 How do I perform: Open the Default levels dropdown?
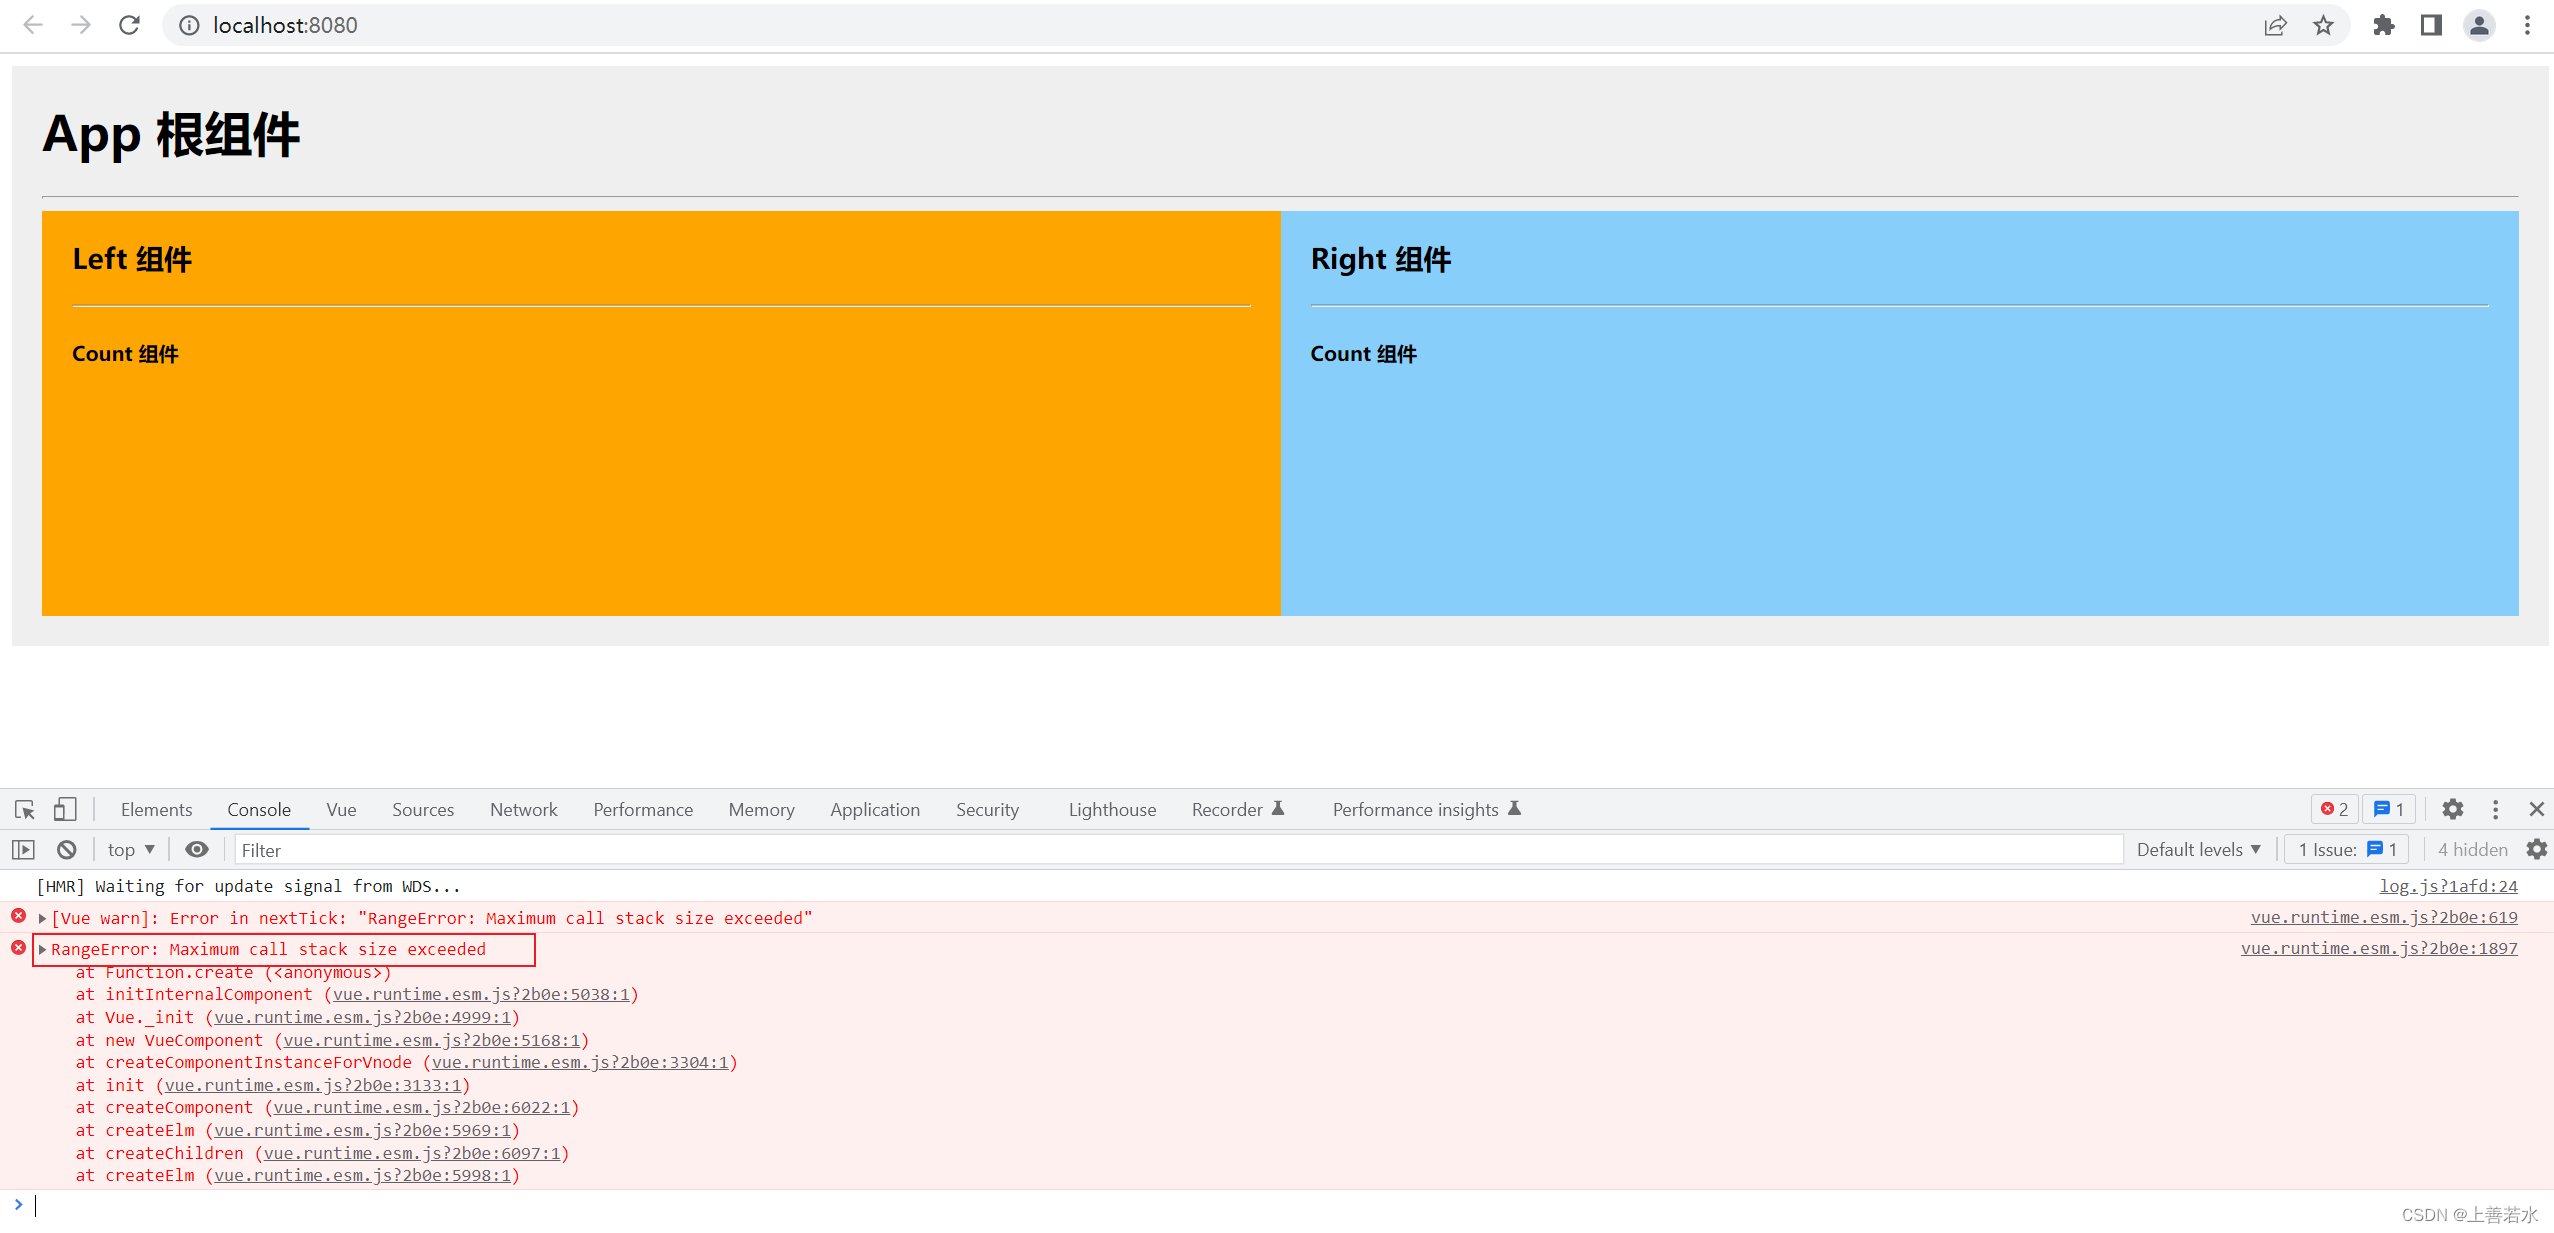coord(2198,849)
